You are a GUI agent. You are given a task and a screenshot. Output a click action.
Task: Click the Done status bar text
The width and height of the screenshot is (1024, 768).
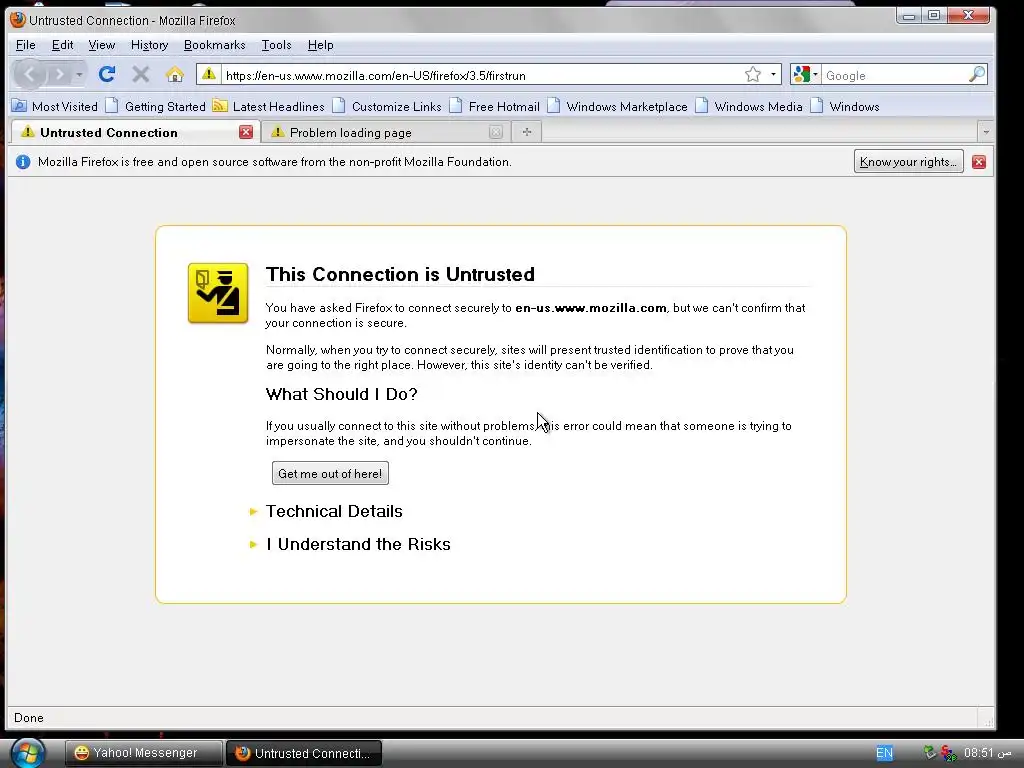coord(29,718)
